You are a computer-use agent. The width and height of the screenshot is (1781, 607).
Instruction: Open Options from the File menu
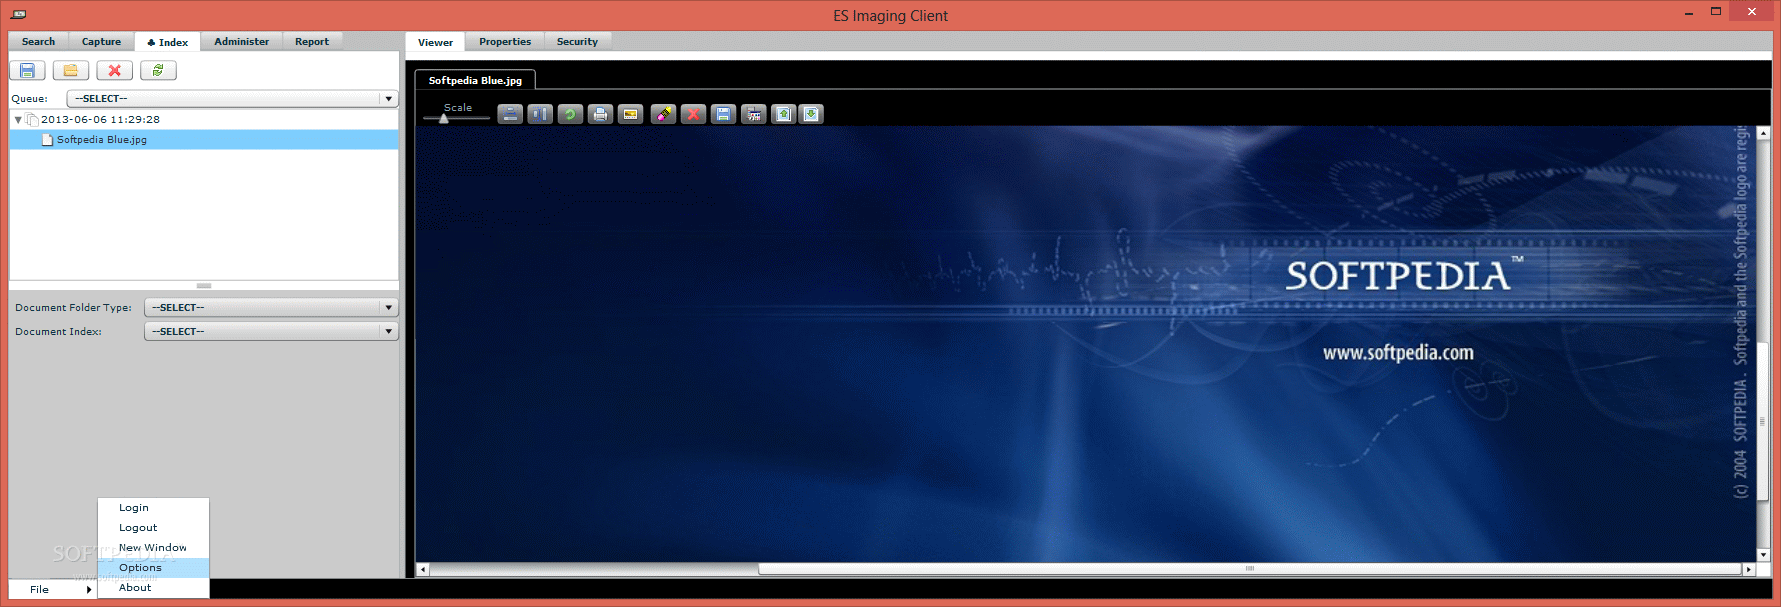[x=153, y=568]
